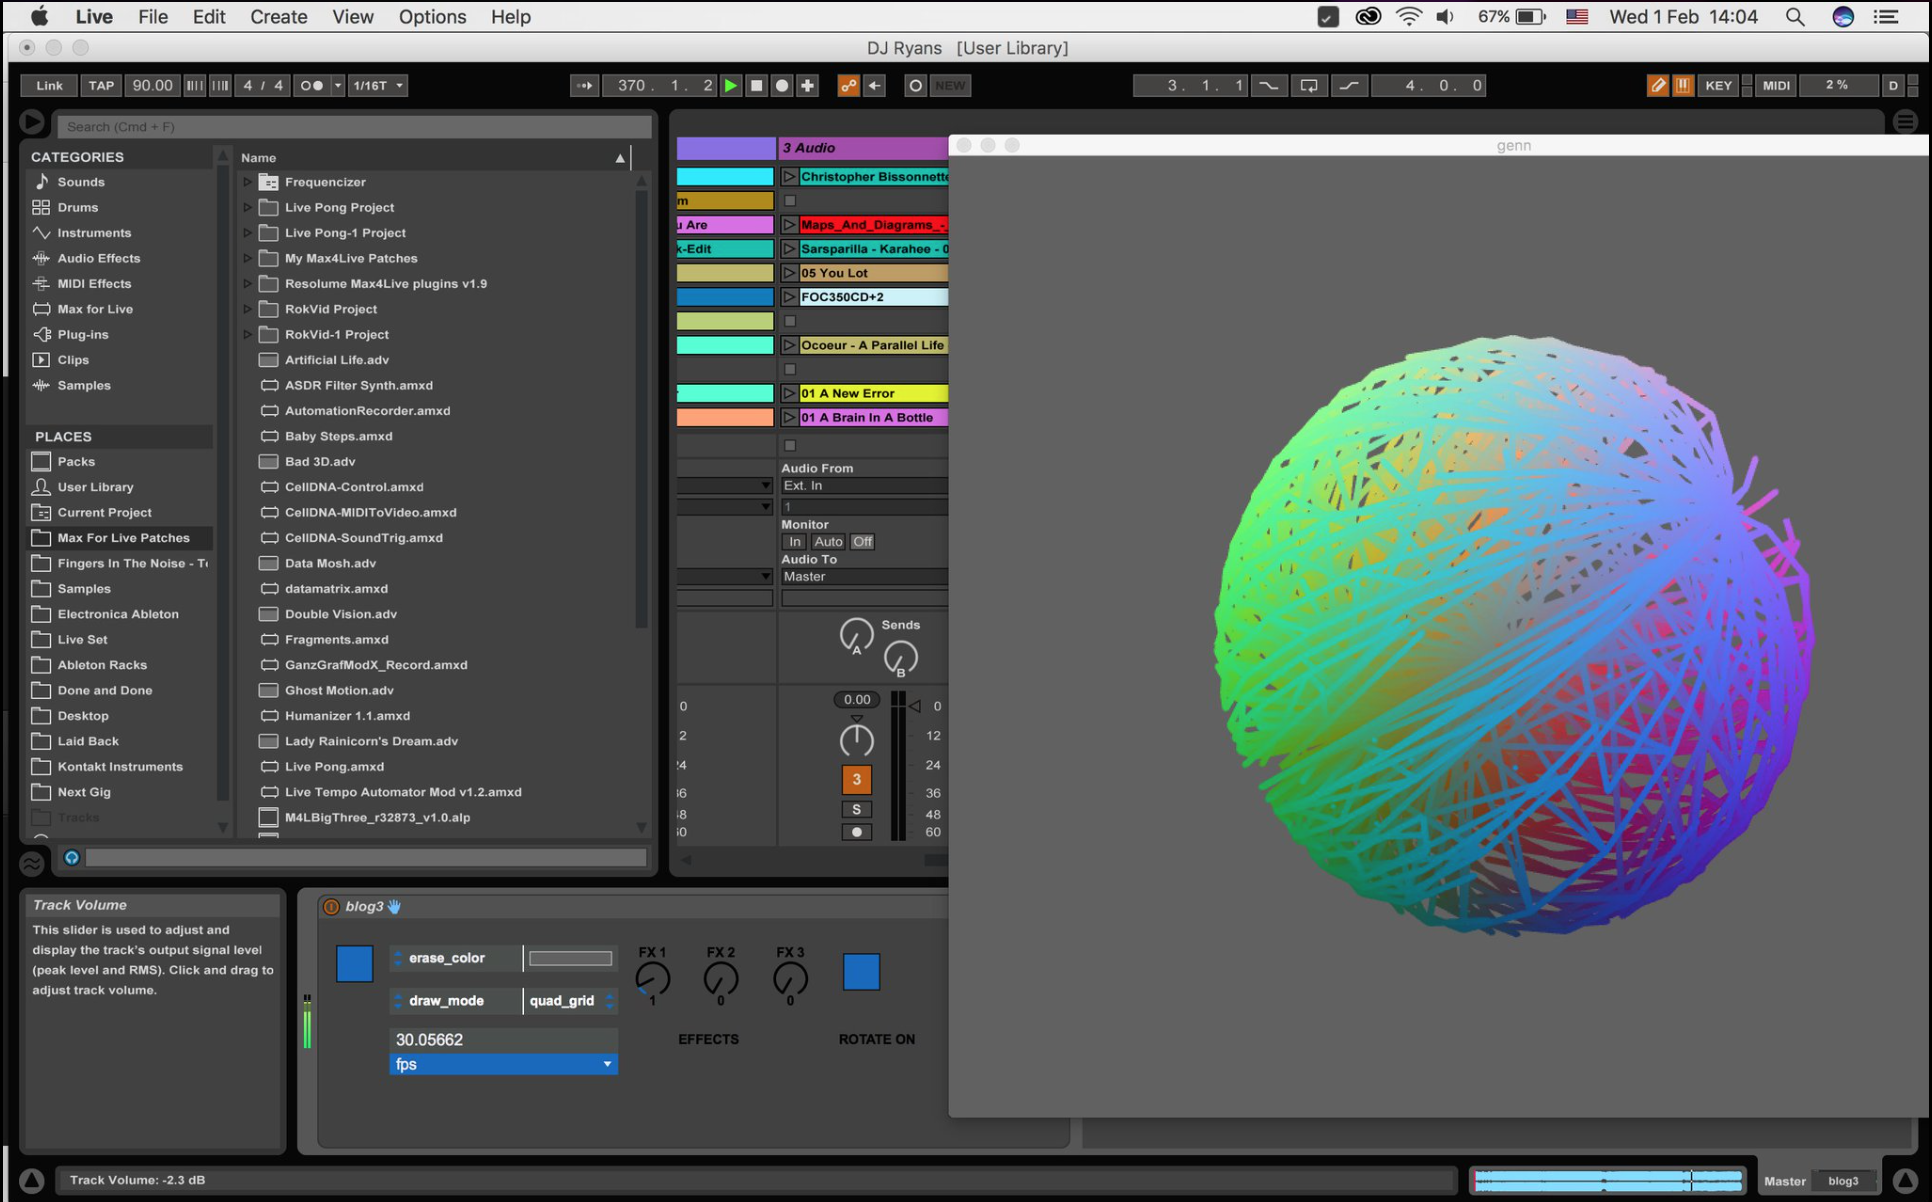Solo track 3 with the S button

[x=856, y=808]
